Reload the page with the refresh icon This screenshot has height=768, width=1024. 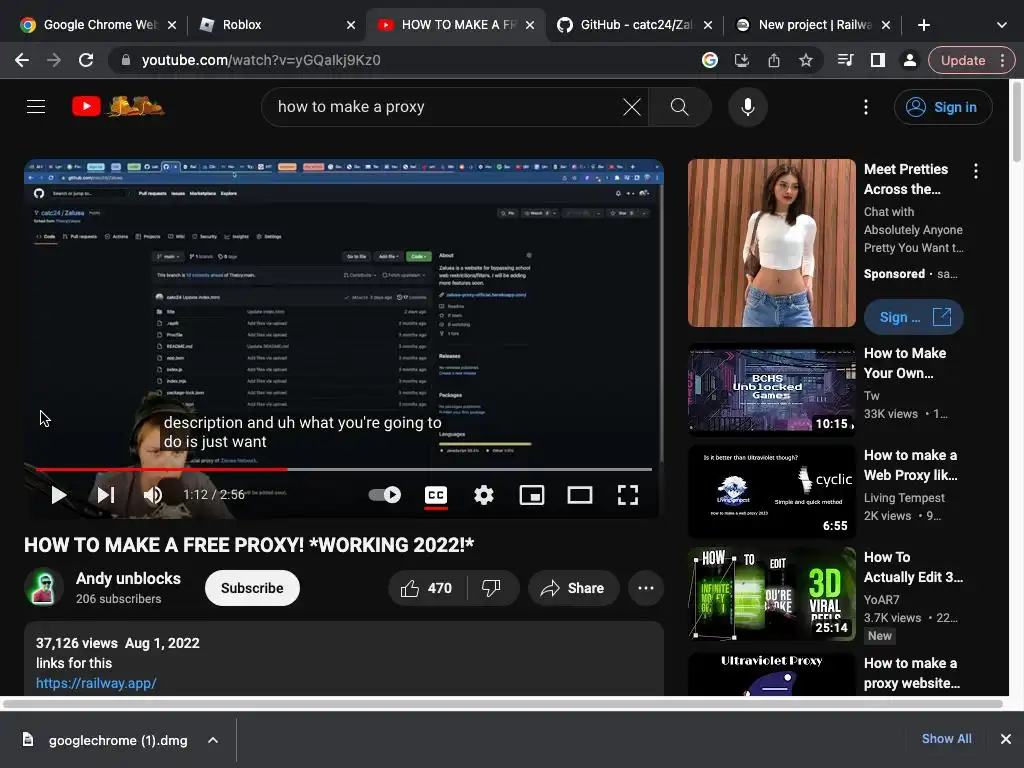click(86, 60)
